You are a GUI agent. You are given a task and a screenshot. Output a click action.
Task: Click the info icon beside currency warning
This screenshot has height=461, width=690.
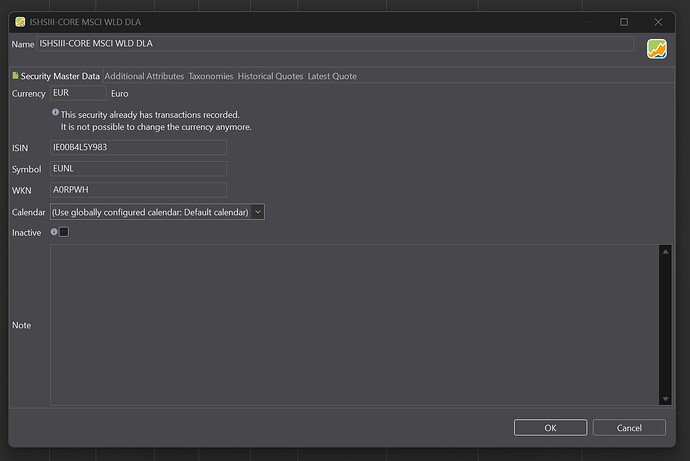click(55, 113)
